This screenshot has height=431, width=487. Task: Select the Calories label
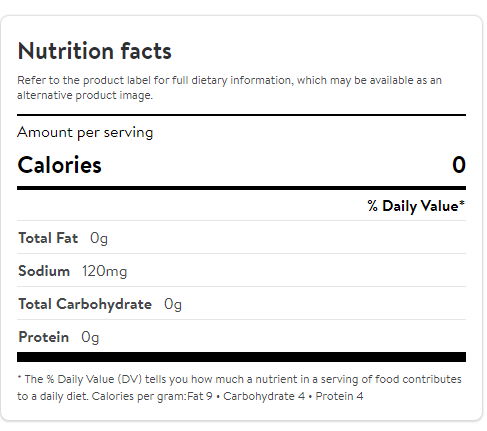[x=59, y=165]
